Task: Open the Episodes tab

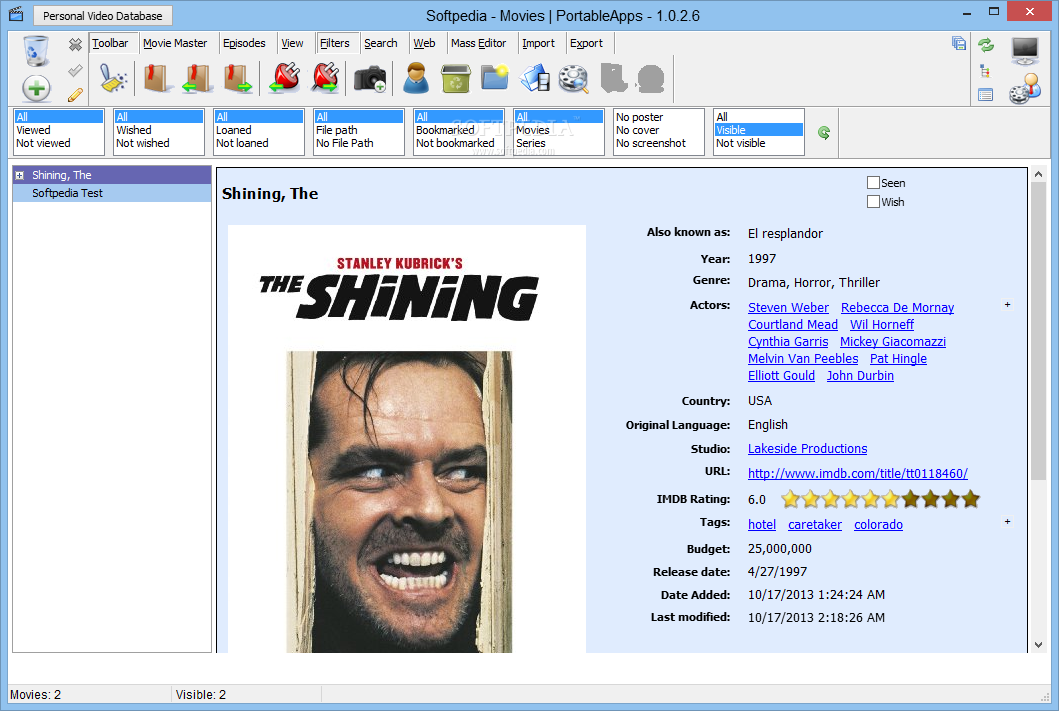Action: click(x=244, y=43)
